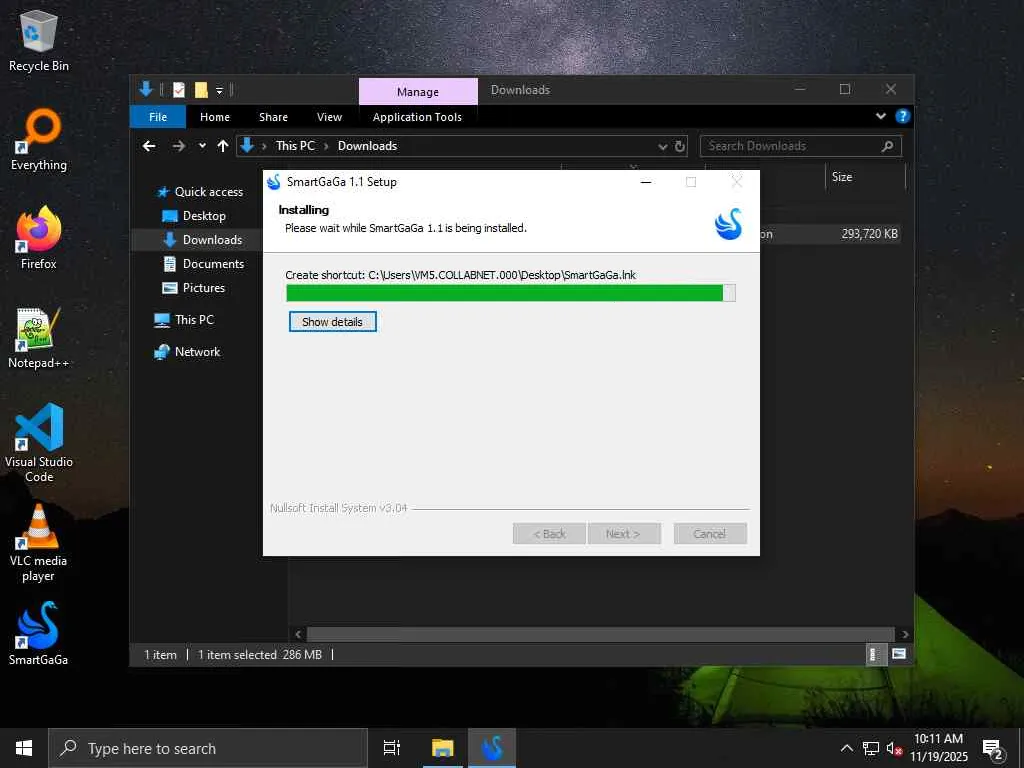Viewport: 1024px width, 768px height.
Task: Click the Size column header
Action: pyautogui.click(x=866, y=177)
